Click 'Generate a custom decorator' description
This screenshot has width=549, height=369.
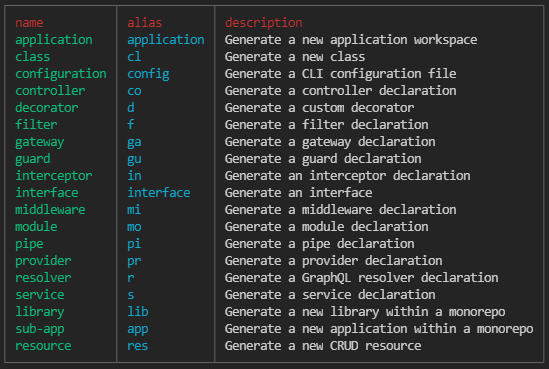319,108
